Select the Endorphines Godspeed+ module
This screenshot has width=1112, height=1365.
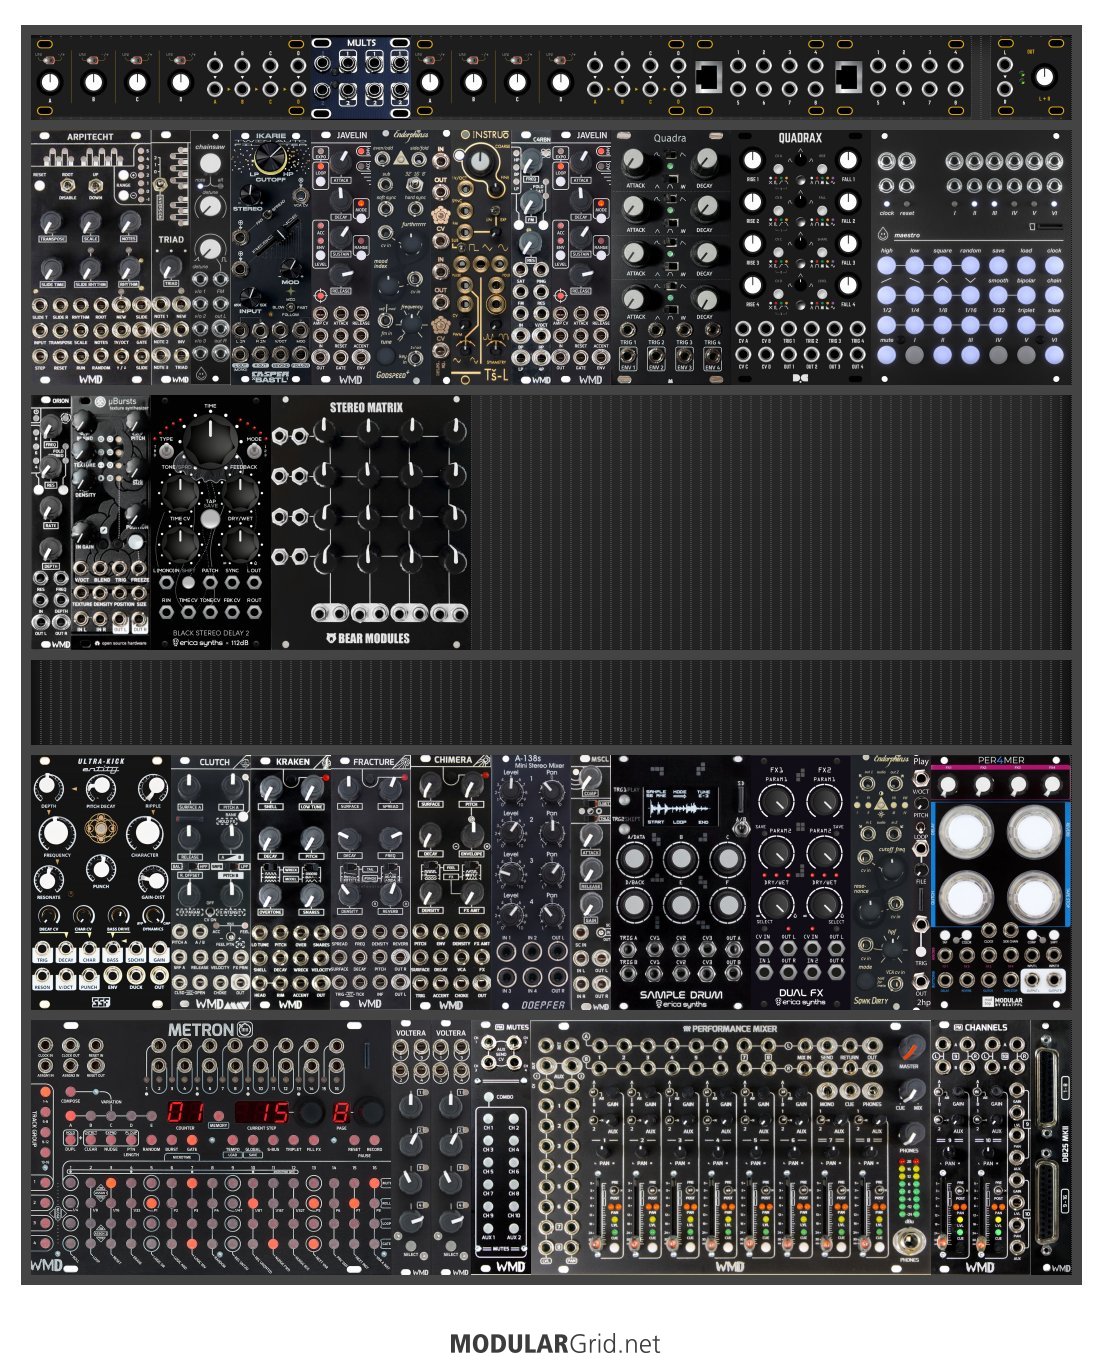[400, 257]
